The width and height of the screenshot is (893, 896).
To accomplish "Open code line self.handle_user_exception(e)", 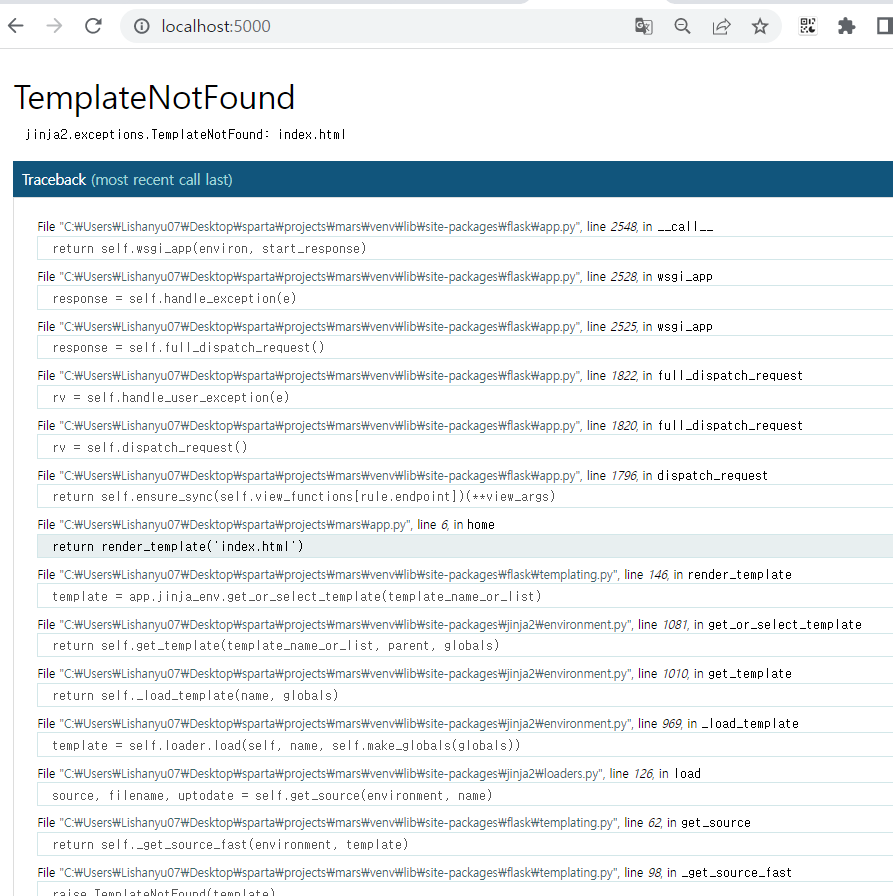I will click(x=465, y=397).
